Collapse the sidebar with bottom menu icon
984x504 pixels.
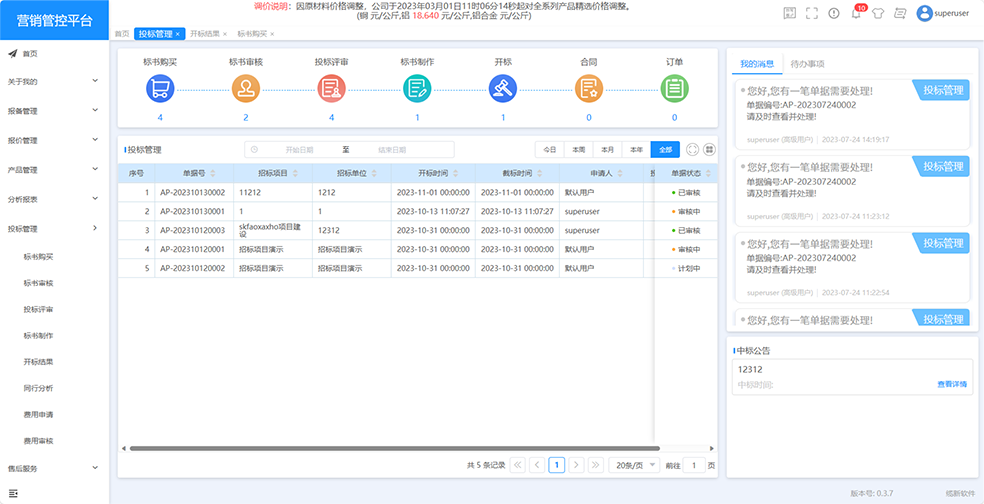pos(13,493)
